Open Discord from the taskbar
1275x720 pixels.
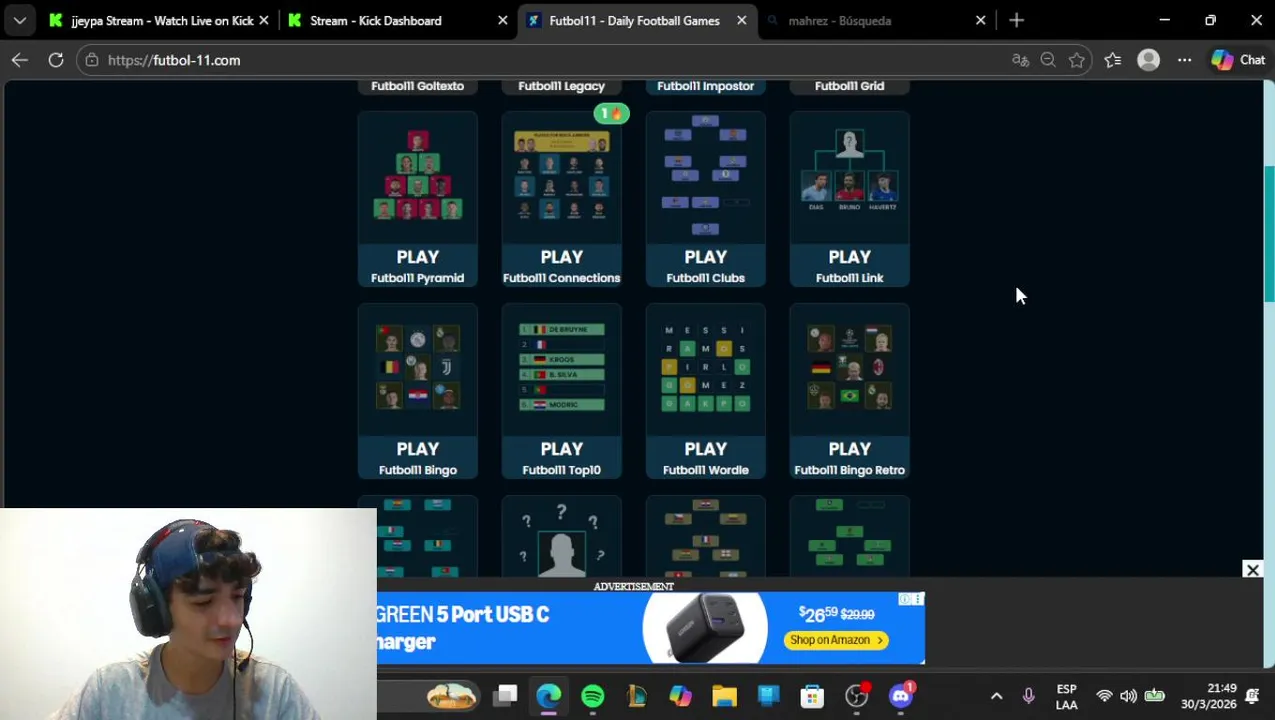pos(900,696)
